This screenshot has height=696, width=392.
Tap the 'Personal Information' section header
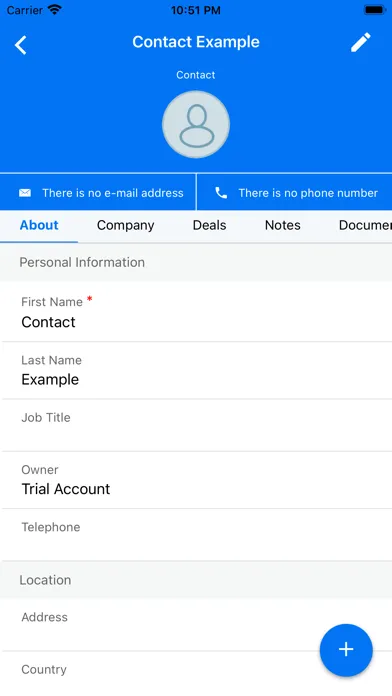pos(196,262)
